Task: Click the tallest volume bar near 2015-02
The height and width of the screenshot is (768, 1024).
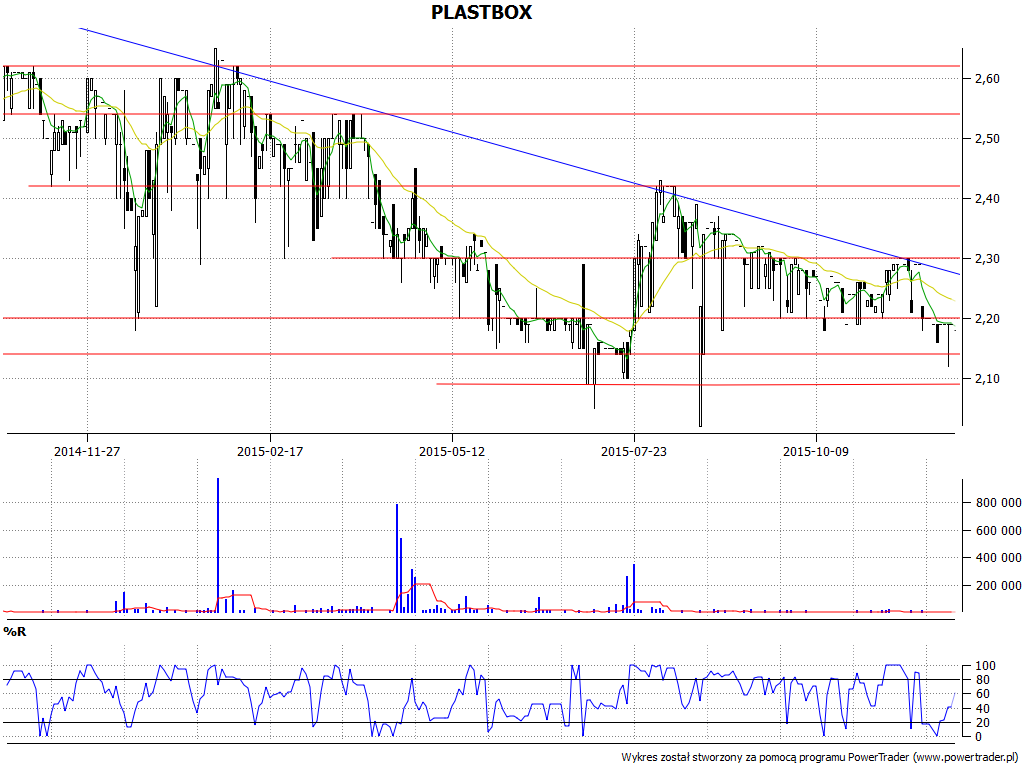Action: click(217, 545)
